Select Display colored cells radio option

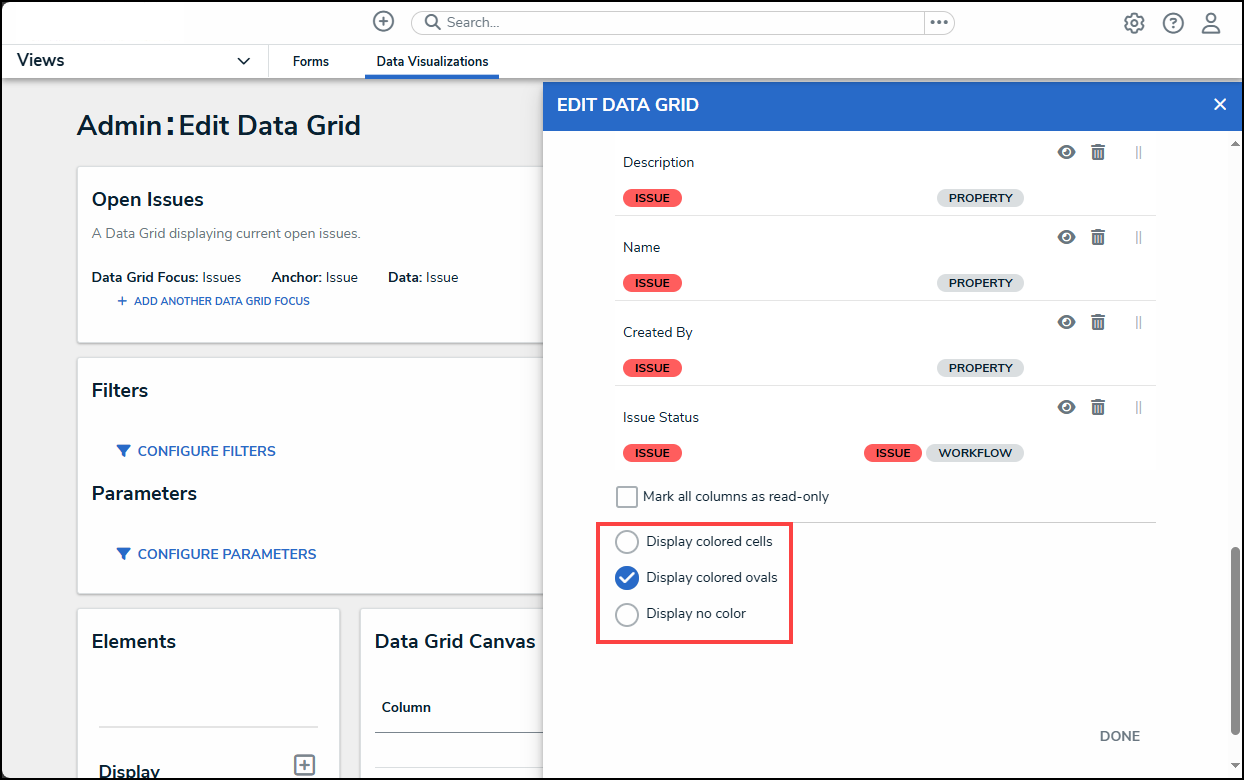tap(627, 542)
